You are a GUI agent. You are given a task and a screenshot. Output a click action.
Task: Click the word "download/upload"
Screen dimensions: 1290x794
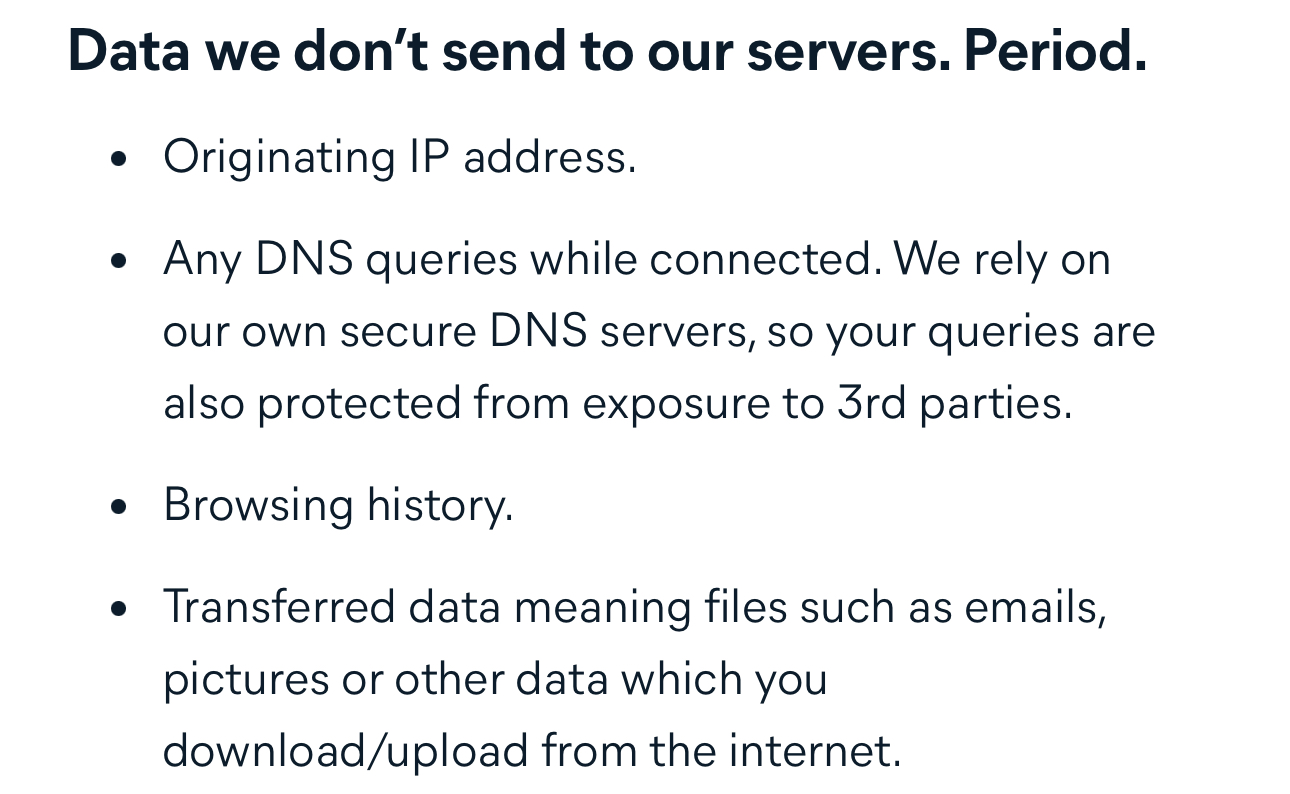346,751
